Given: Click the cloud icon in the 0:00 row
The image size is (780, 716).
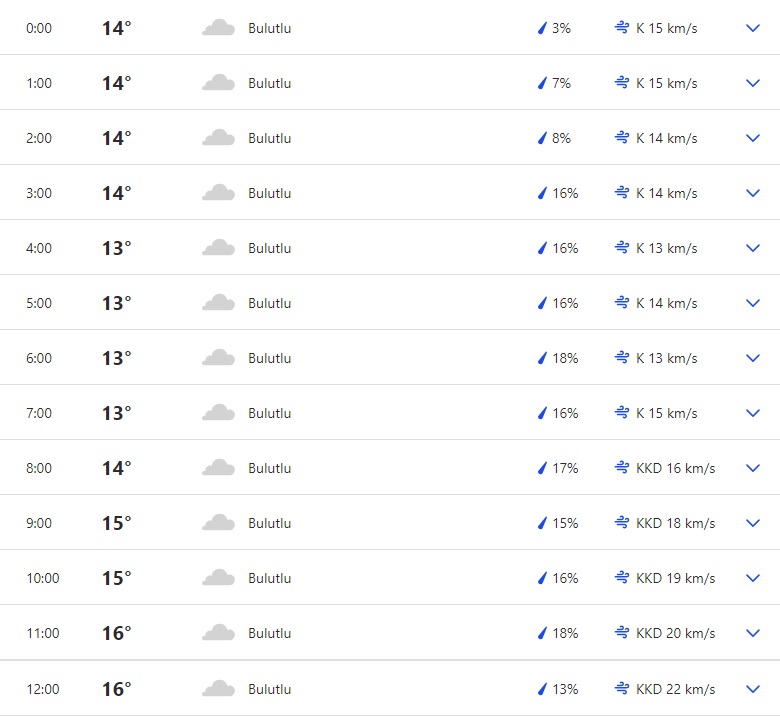Looking at the screenshot, I should (x=218, y=28).
